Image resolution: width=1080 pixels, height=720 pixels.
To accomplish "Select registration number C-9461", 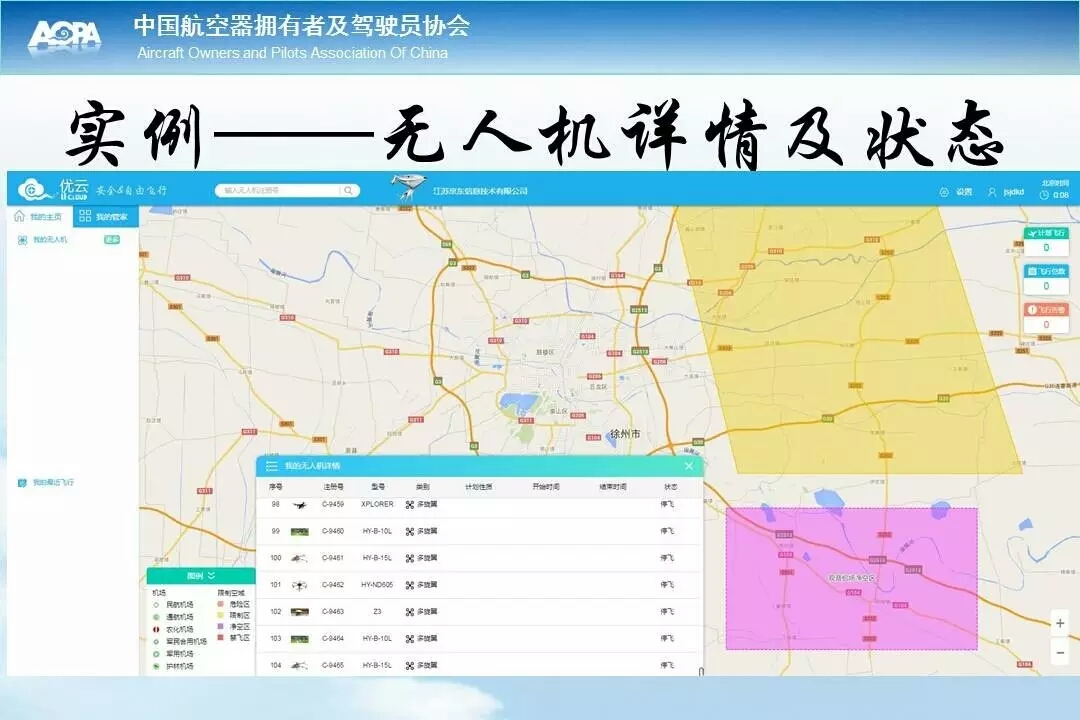I will (333, 558).
